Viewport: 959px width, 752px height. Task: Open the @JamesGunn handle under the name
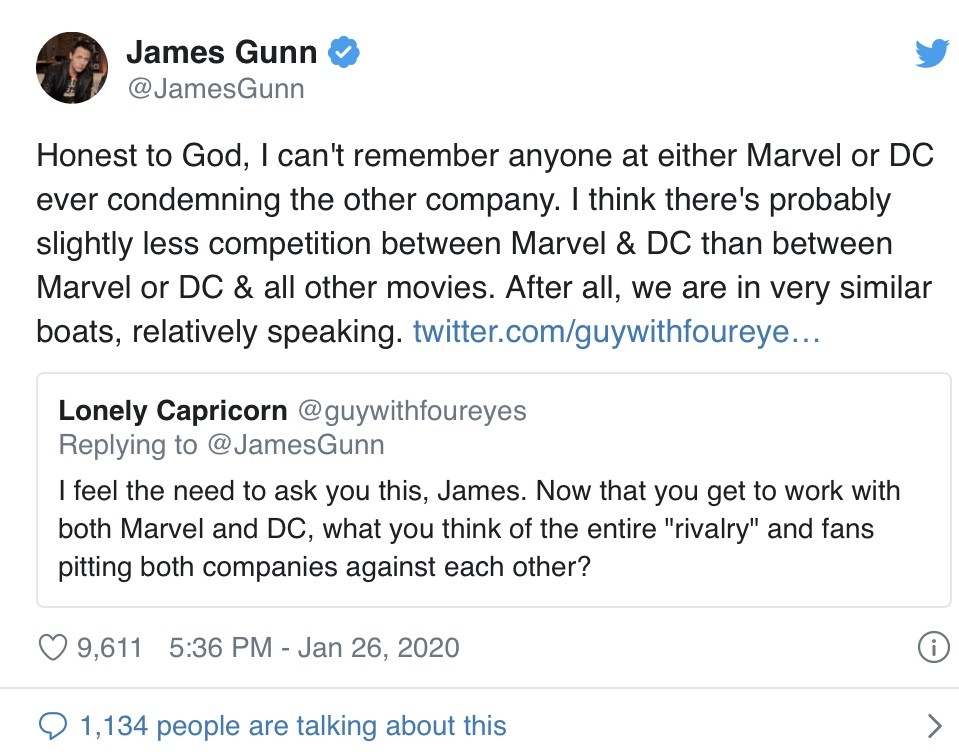[215, 89]
